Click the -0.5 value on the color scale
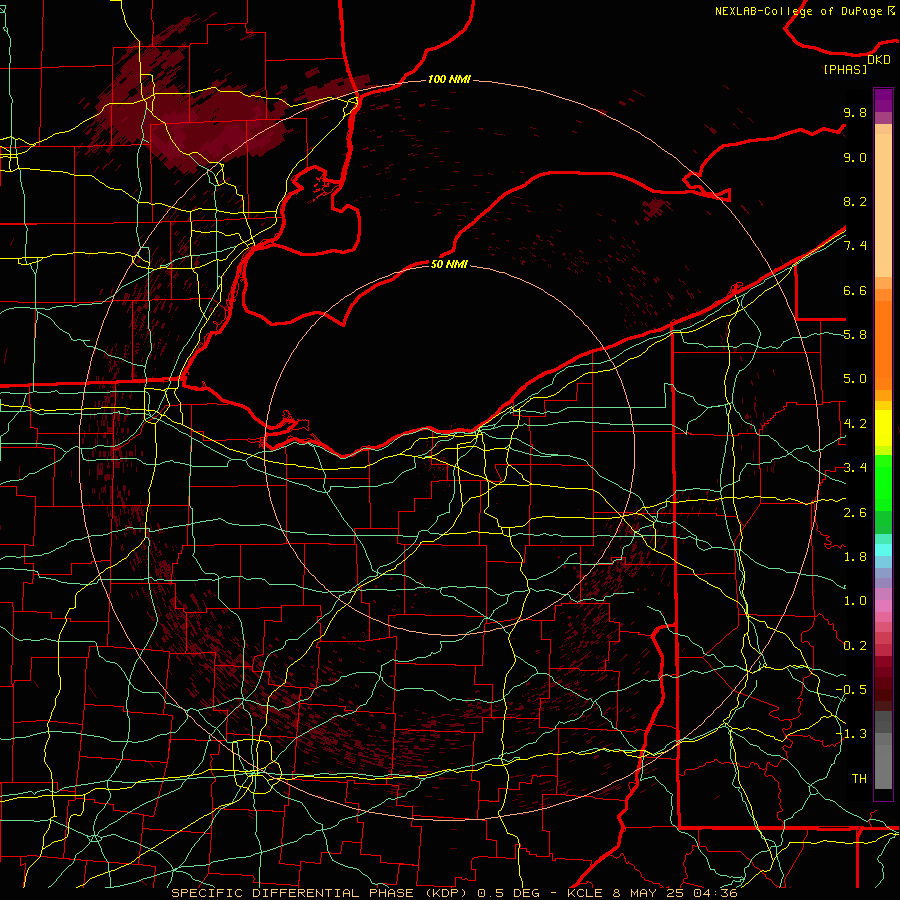Viewport: 900px width, 900px height. (x=851, y=689)
